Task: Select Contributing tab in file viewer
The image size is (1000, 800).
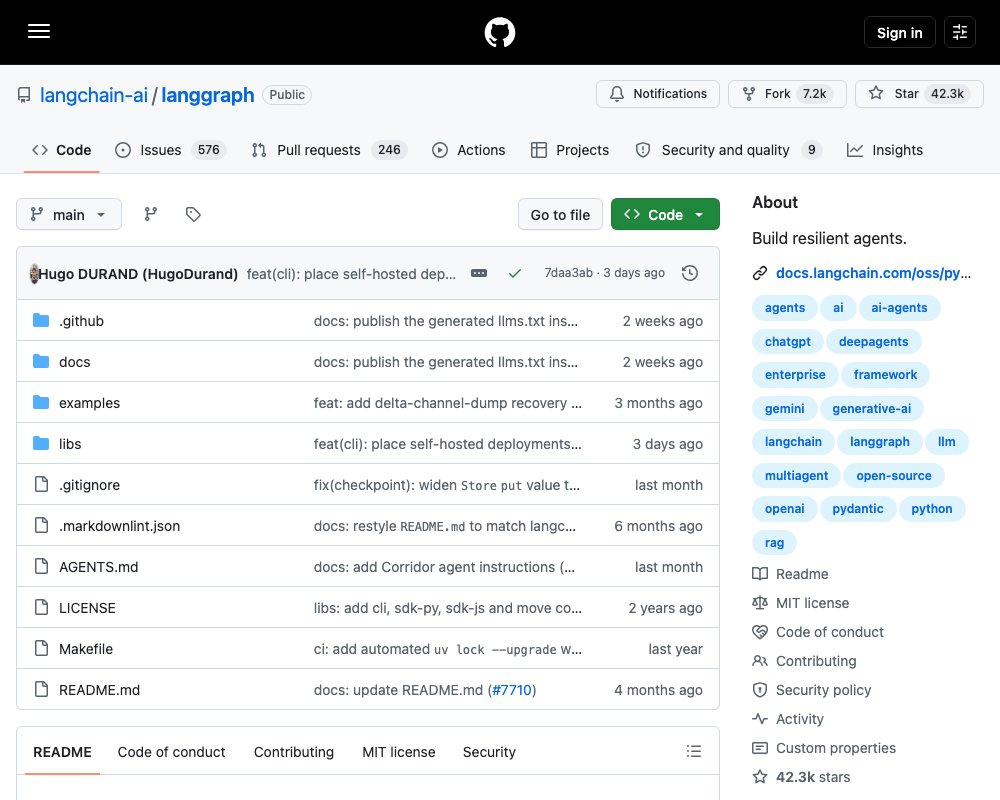Action: pos(293,752)
